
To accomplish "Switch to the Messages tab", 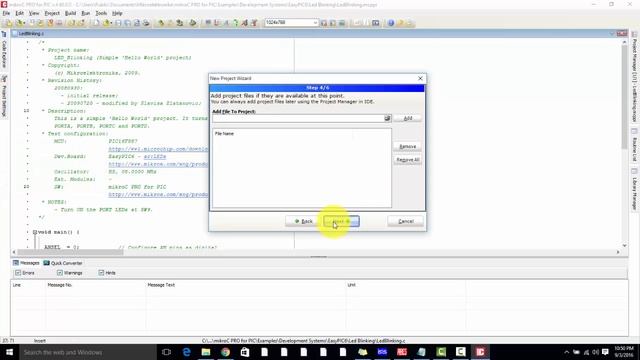I will point(26,263).
